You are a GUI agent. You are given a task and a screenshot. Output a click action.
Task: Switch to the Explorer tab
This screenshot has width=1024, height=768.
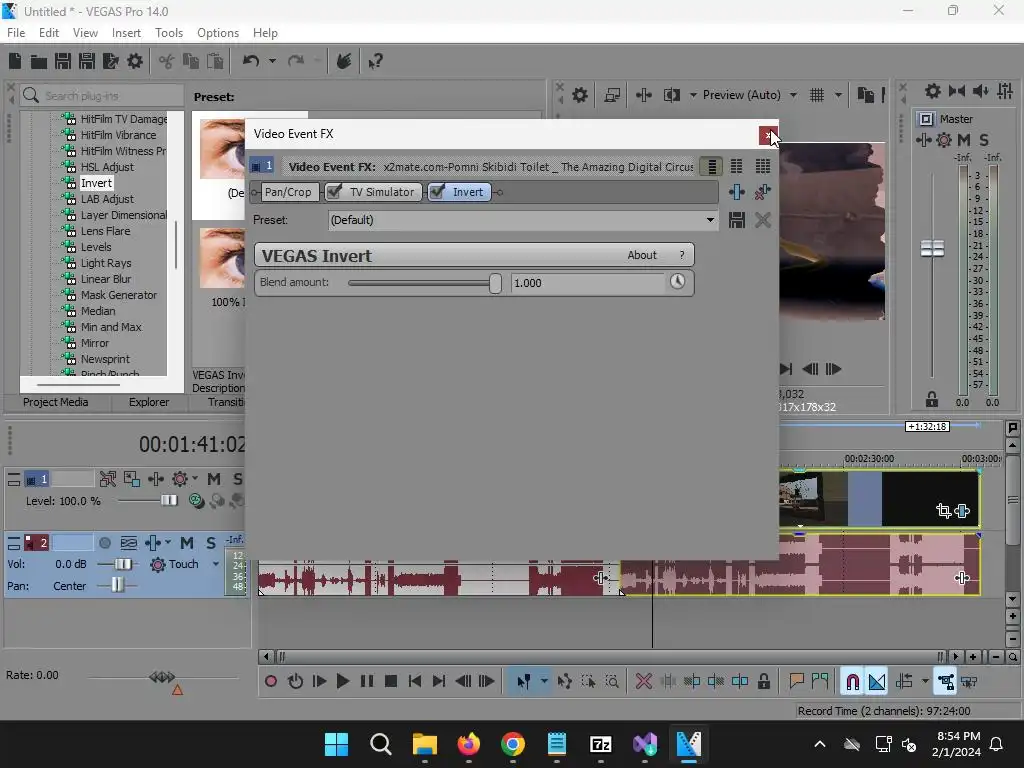coord(149,402)
